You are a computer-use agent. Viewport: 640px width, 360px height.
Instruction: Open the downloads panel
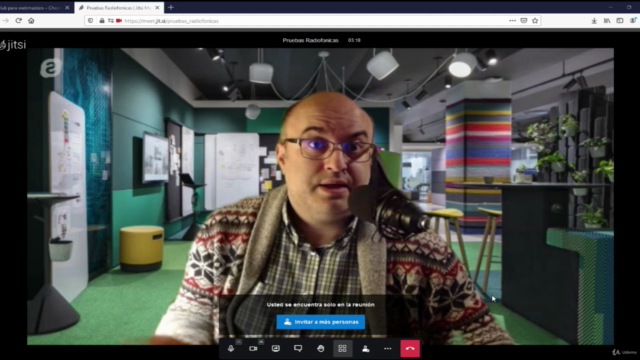point(594,21)
